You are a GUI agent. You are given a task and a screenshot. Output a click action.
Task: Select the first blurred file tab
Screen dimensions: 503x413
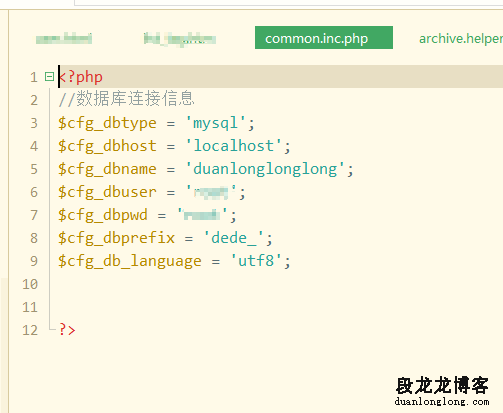(x=64, y=38)
